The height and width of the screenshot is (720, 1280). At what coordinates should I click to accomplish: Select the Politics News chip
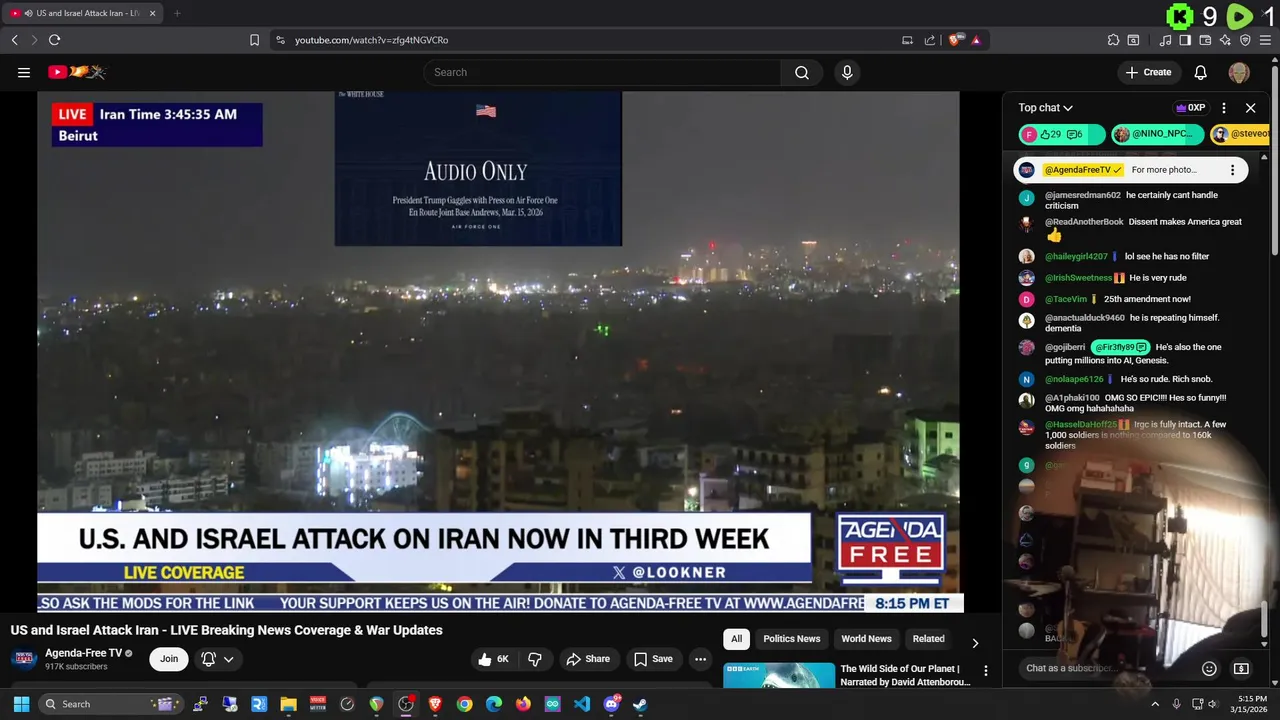[792, 639]
